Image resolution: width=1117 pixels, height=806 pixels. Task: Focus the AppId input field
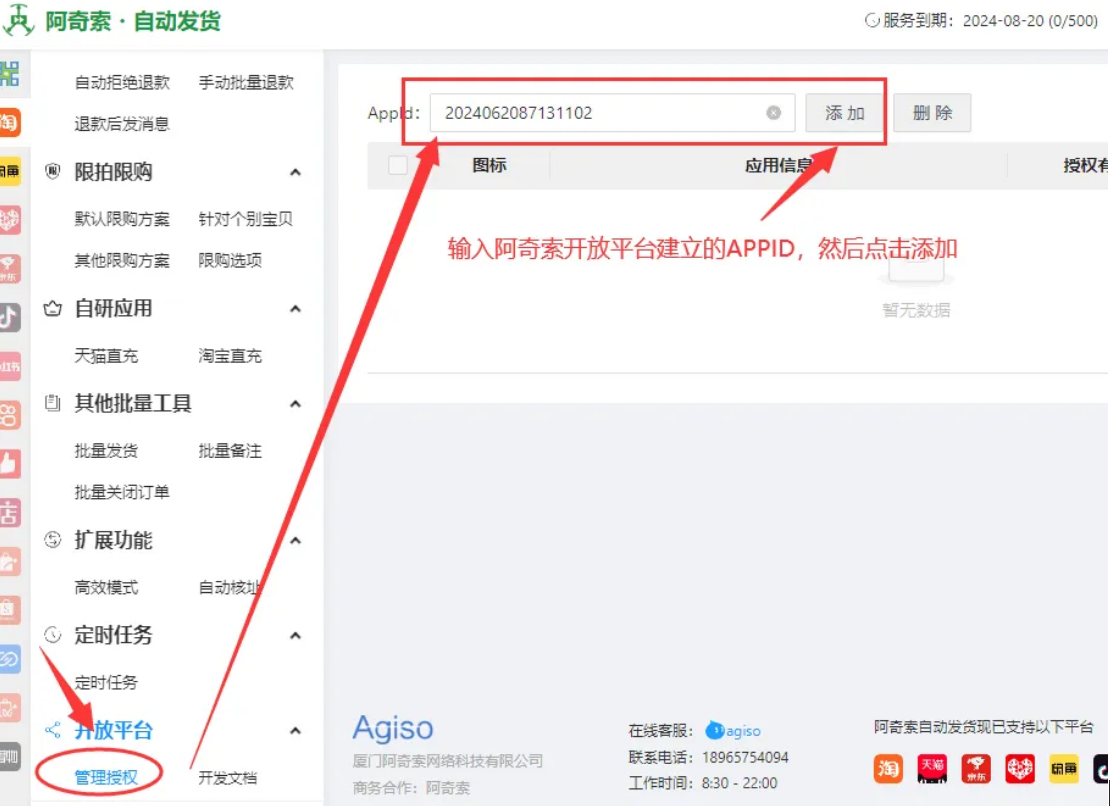tap(600, 113)
